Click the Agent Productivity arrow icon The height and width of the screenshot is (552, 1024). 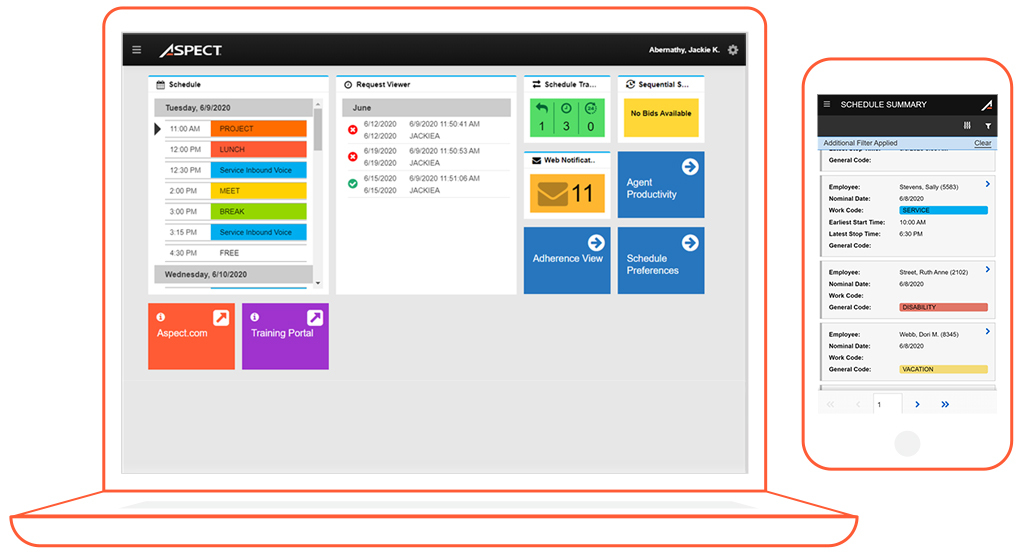click(690, 167)
